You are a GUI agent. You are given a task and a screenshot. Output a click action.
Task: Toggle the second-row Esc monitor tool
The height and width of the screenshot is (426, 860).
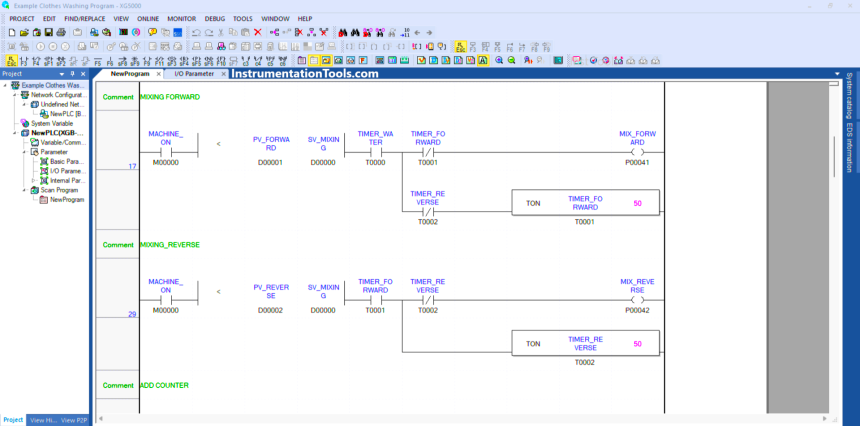tap(460, 47)
